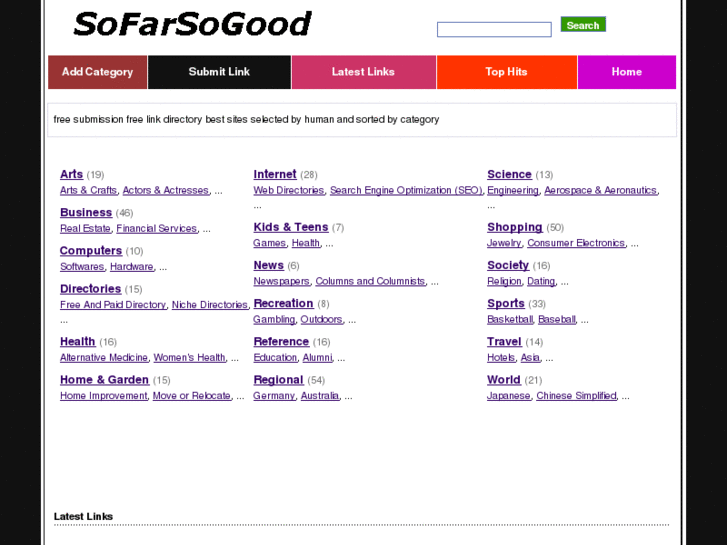Image resolution: width=727 pixels, height=545 pixels.
Task: Open the Computers category
Action: tap(91, 250)
